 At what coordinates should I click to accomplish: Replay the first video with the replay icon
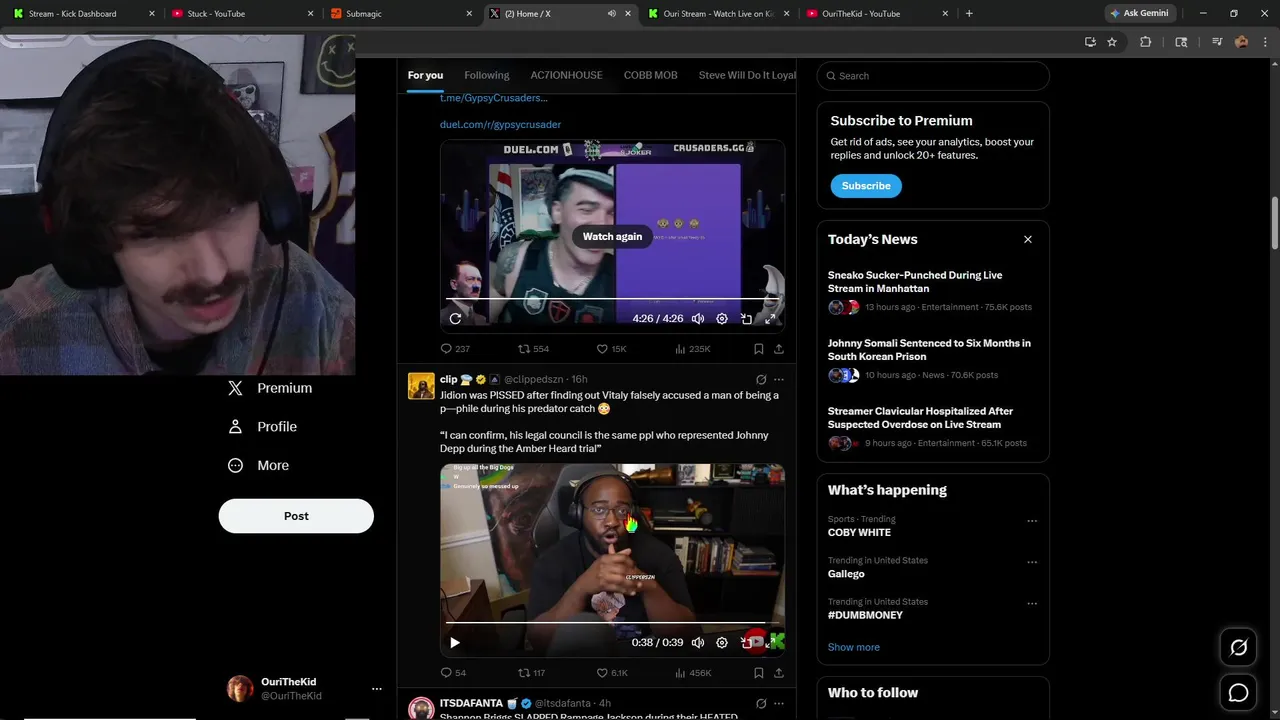pos(455,318)
